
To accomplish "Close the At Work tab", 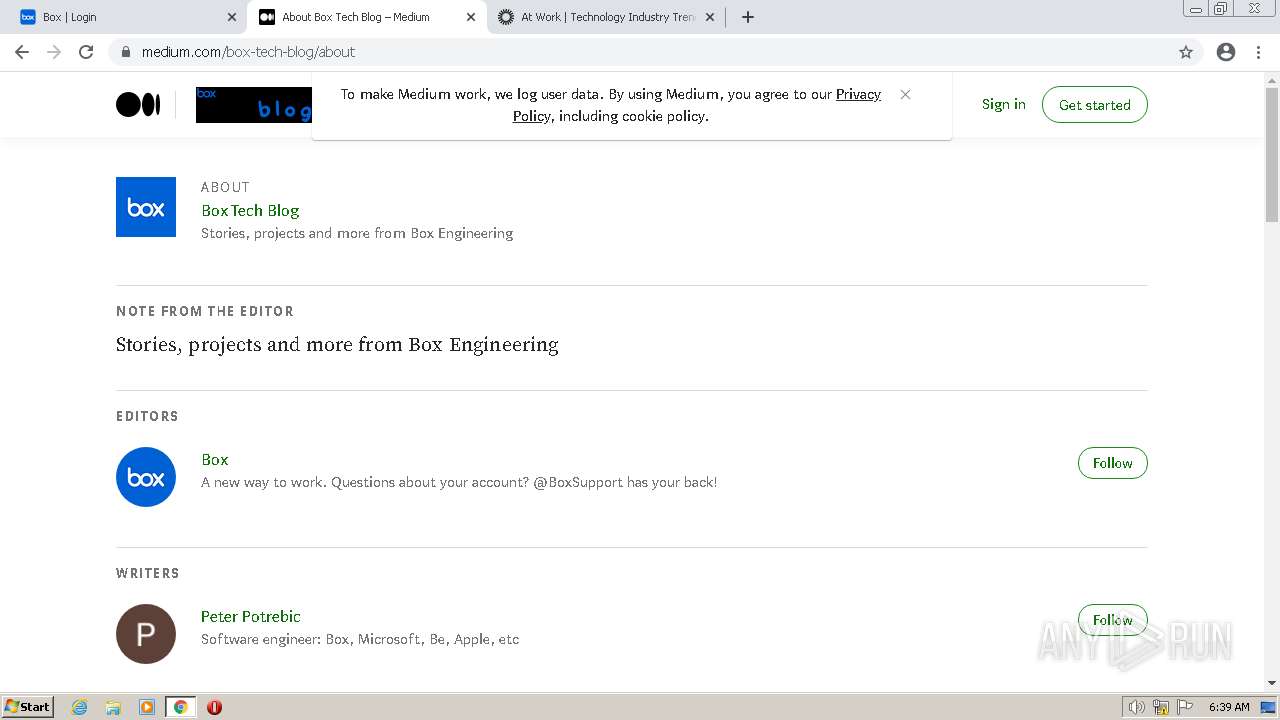I will (710, 17).
